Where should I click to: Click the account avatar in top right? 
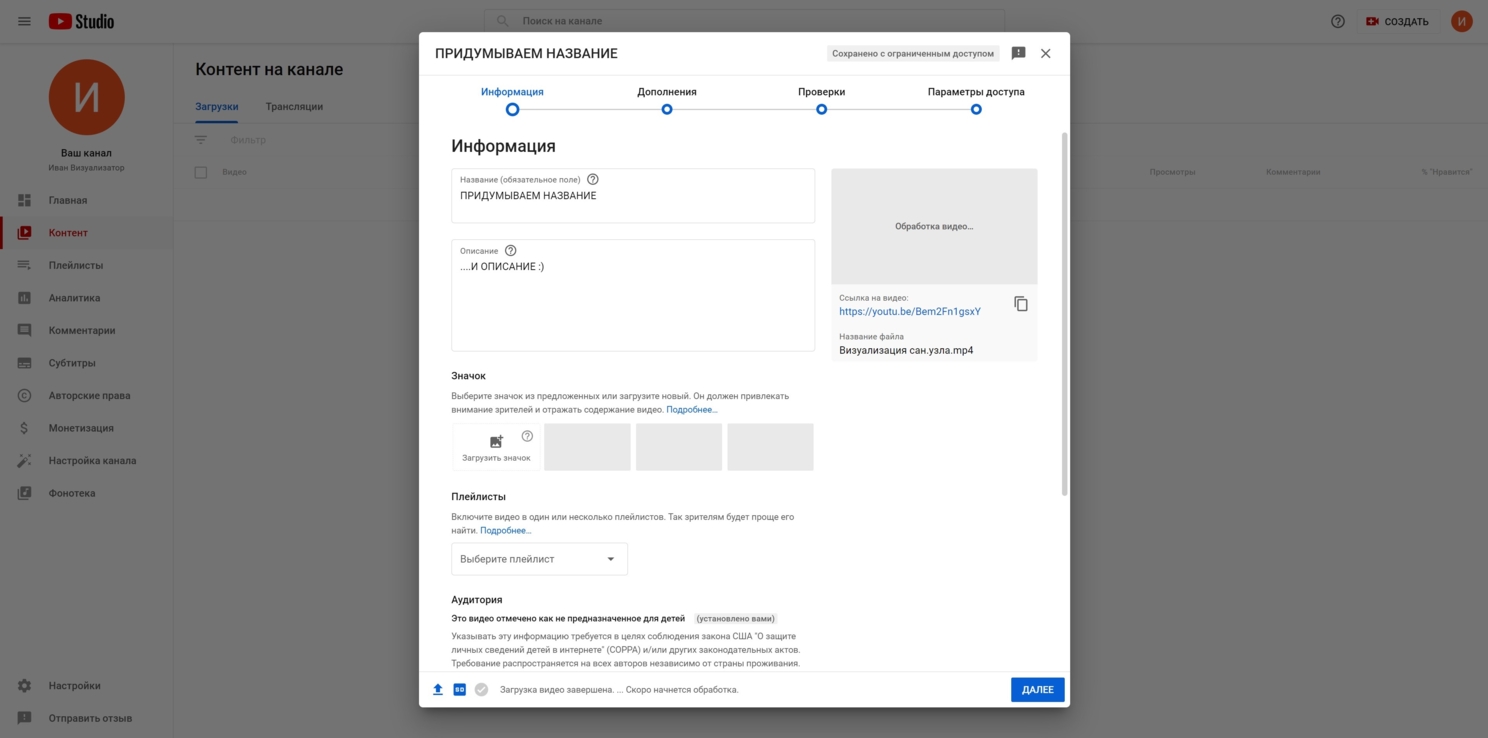(1462, 21)
